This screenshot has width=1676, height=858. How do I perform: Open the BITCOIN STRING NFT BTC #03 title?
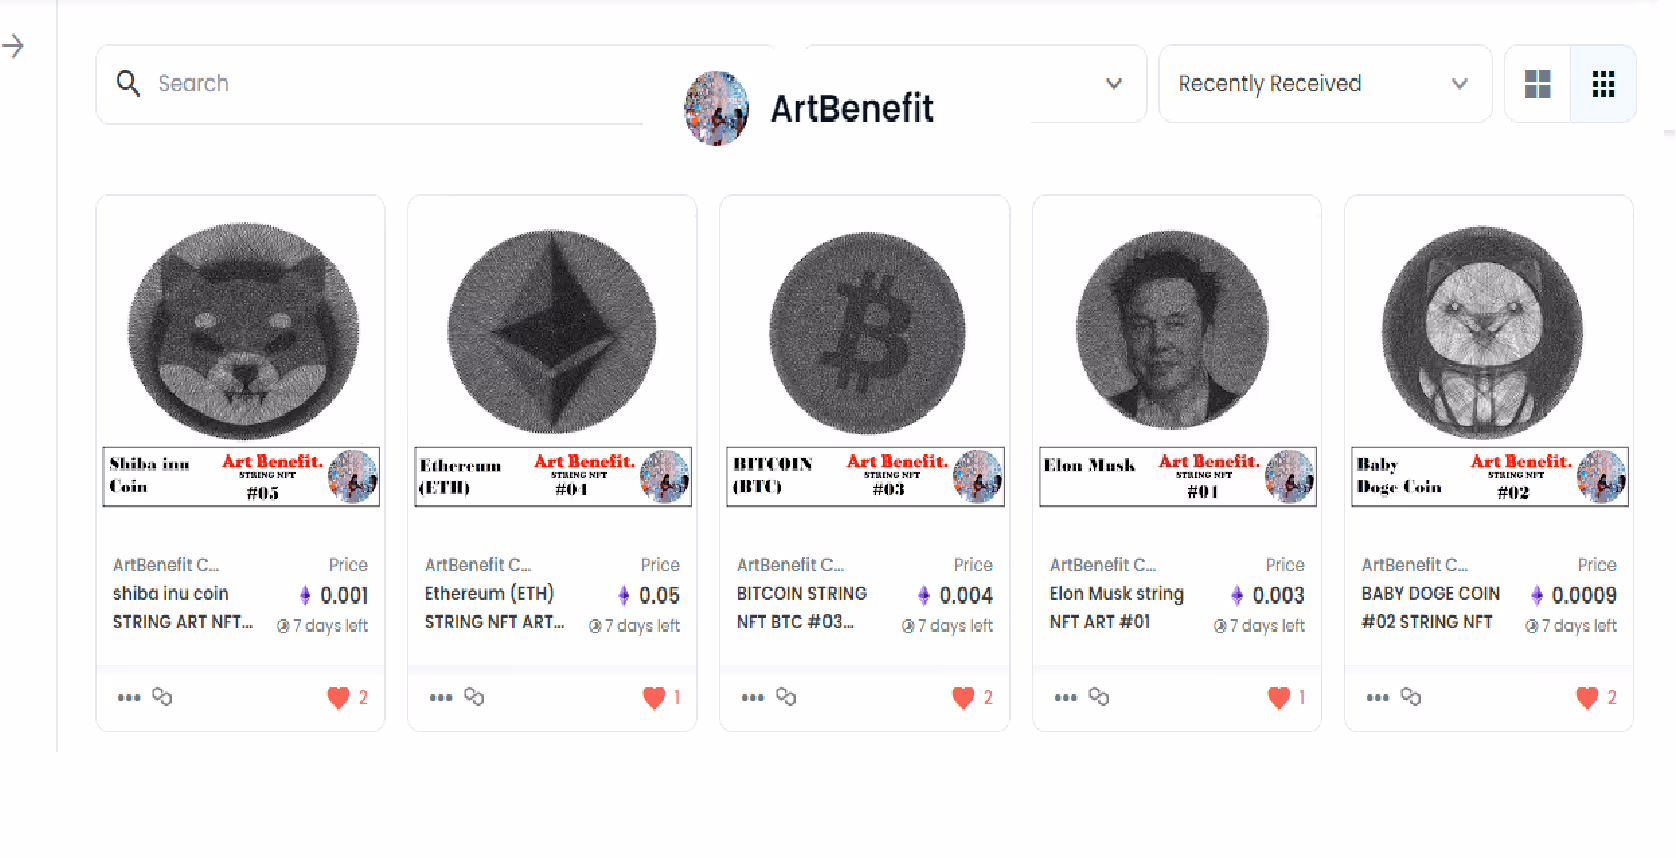pyautogui.click(x=800, y=607)
